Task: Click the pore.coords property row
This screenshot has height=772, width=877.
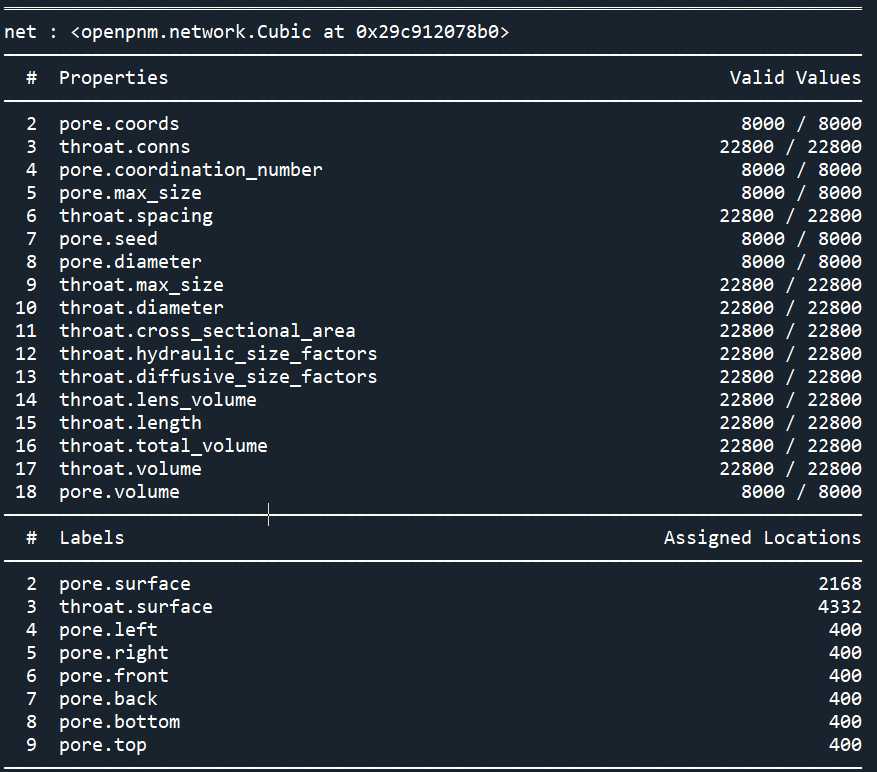Action: coord(433,124)
